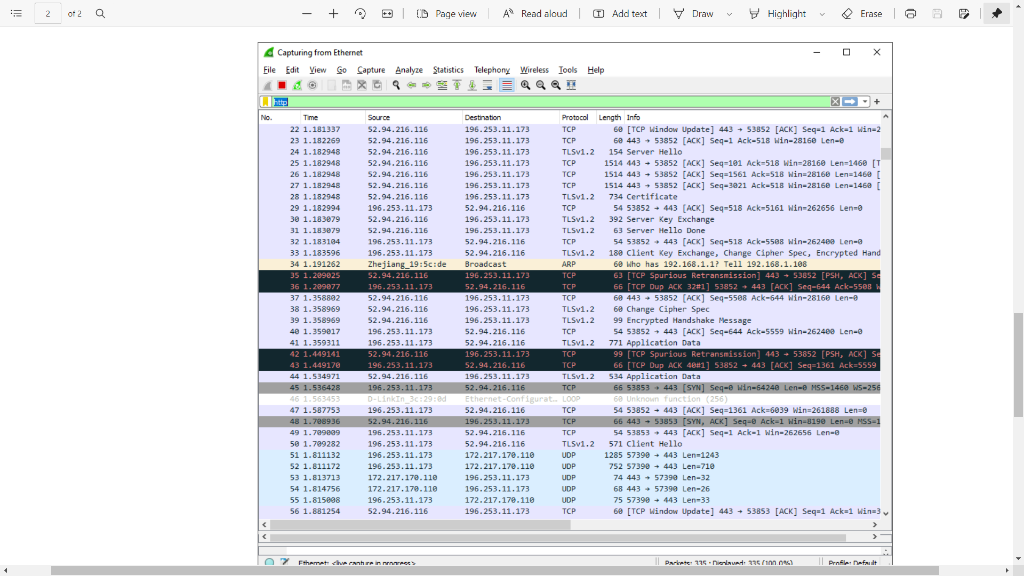1024x576 pixels.
Task: Open the find packet tool
Action: (394, 85)
